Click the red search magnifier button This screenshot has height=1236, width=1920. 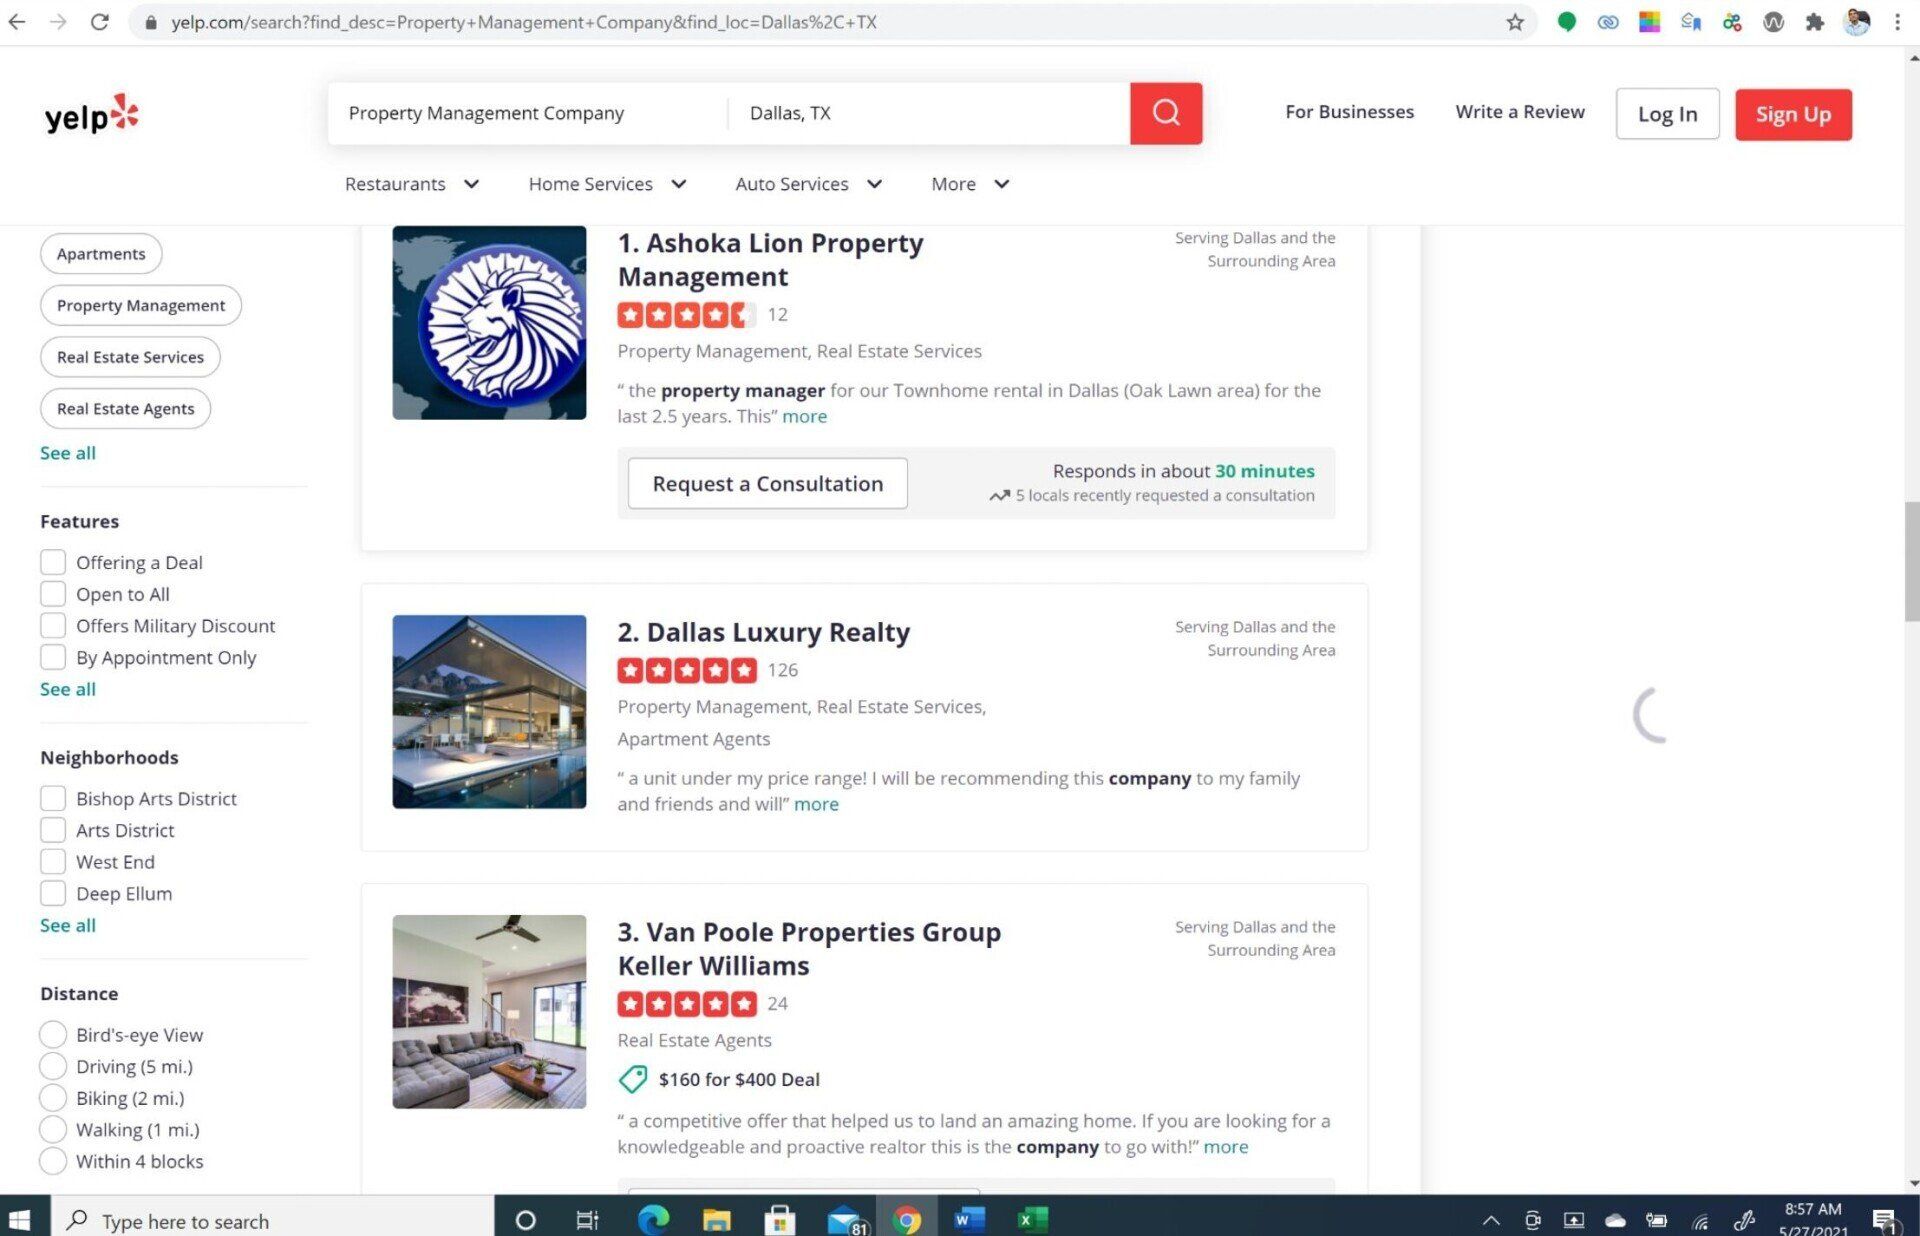(x=1166, y=113)
